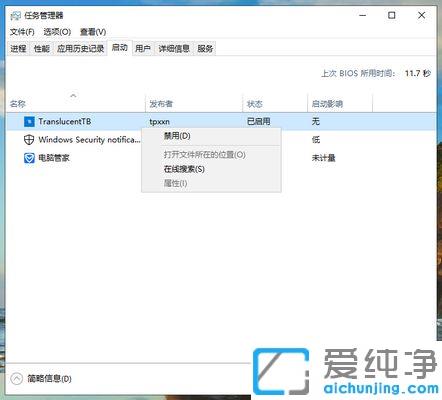Minimize the Task Manager window

(x=363, y=15)
